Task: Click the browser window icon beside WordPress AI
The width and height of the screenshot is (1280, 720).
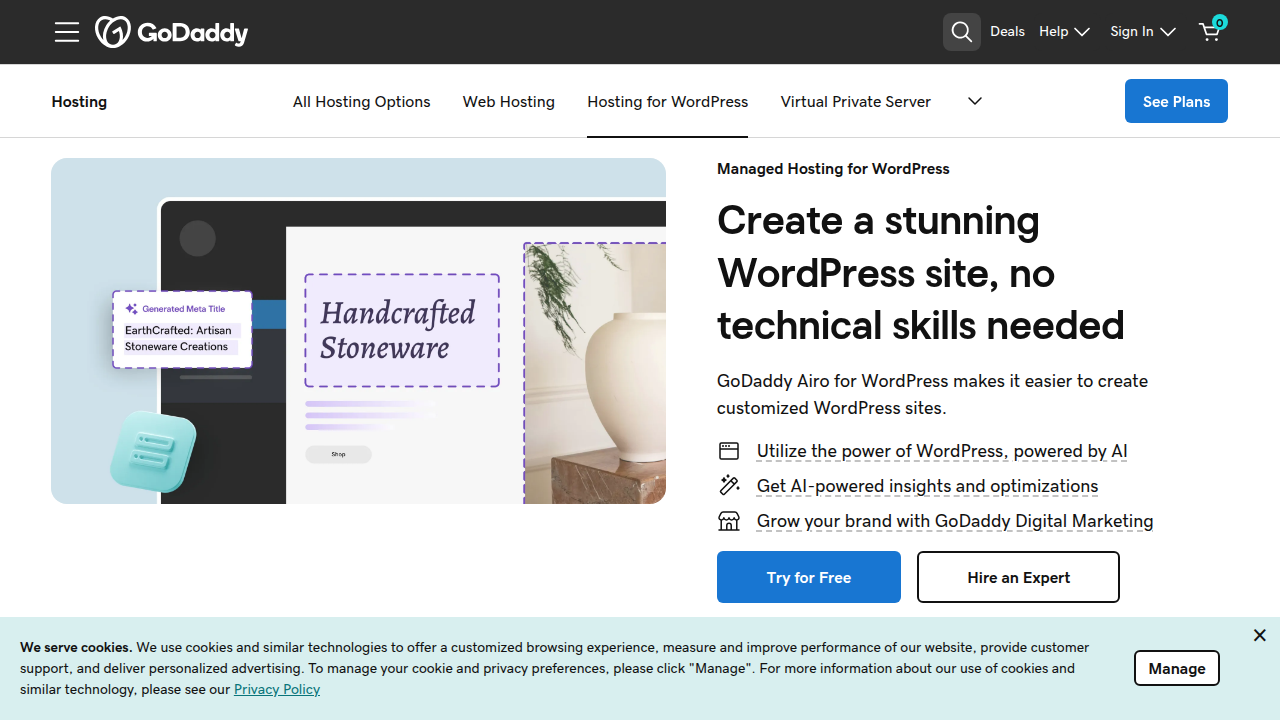Action: [x=729, y=451]
